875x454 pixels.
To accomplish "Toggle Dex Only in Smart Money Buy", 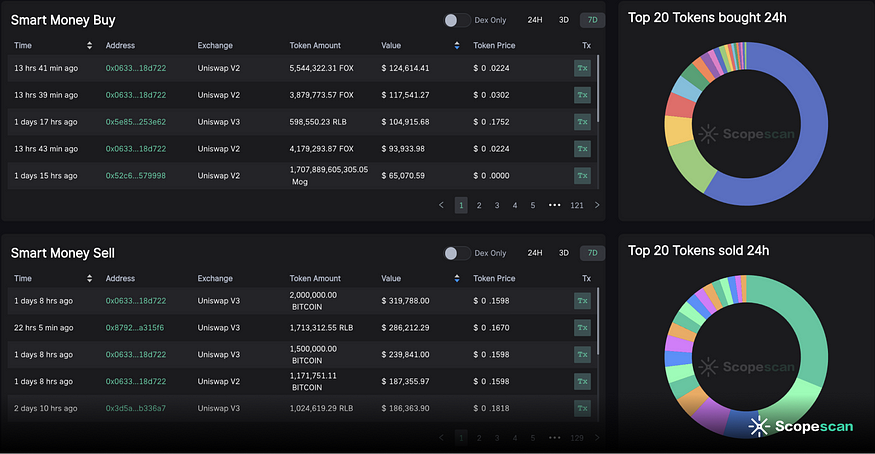I will tap(456, 20).
